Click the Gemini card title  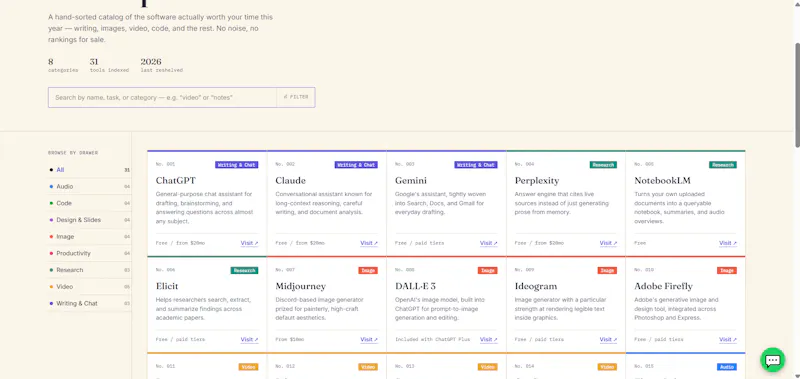[411, 181]
